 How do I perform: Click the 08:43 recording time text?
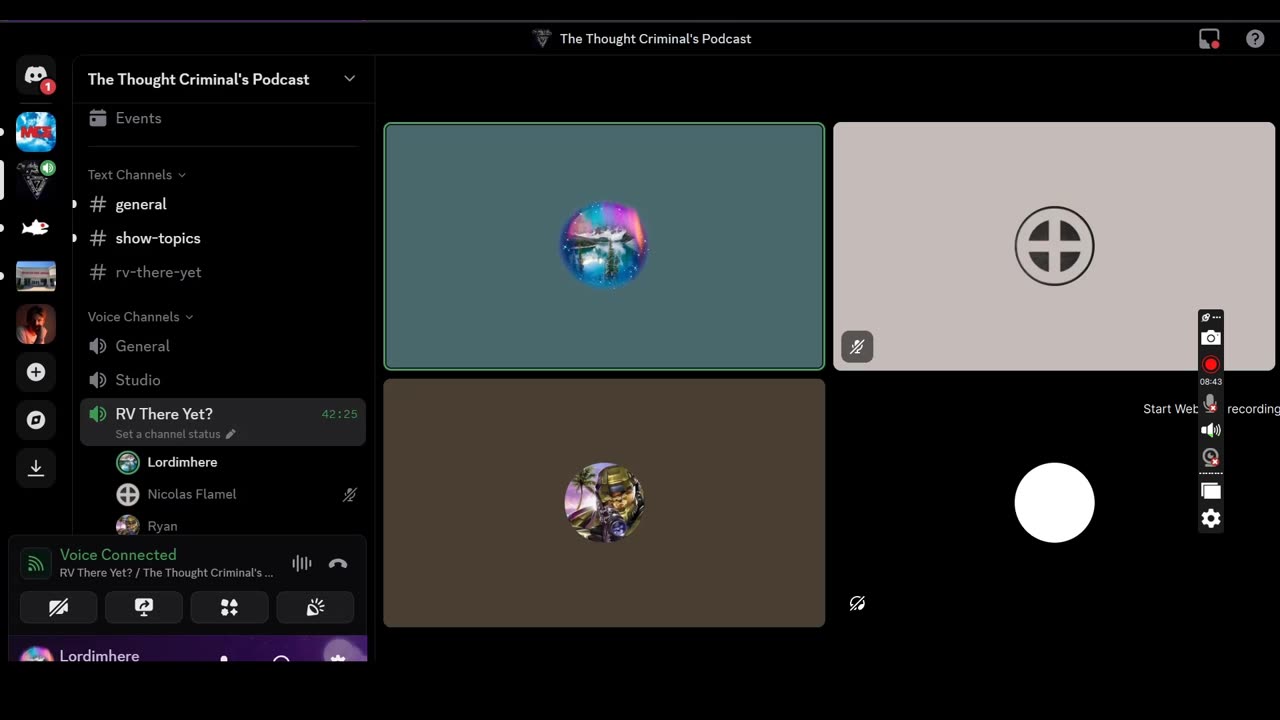1210,382
